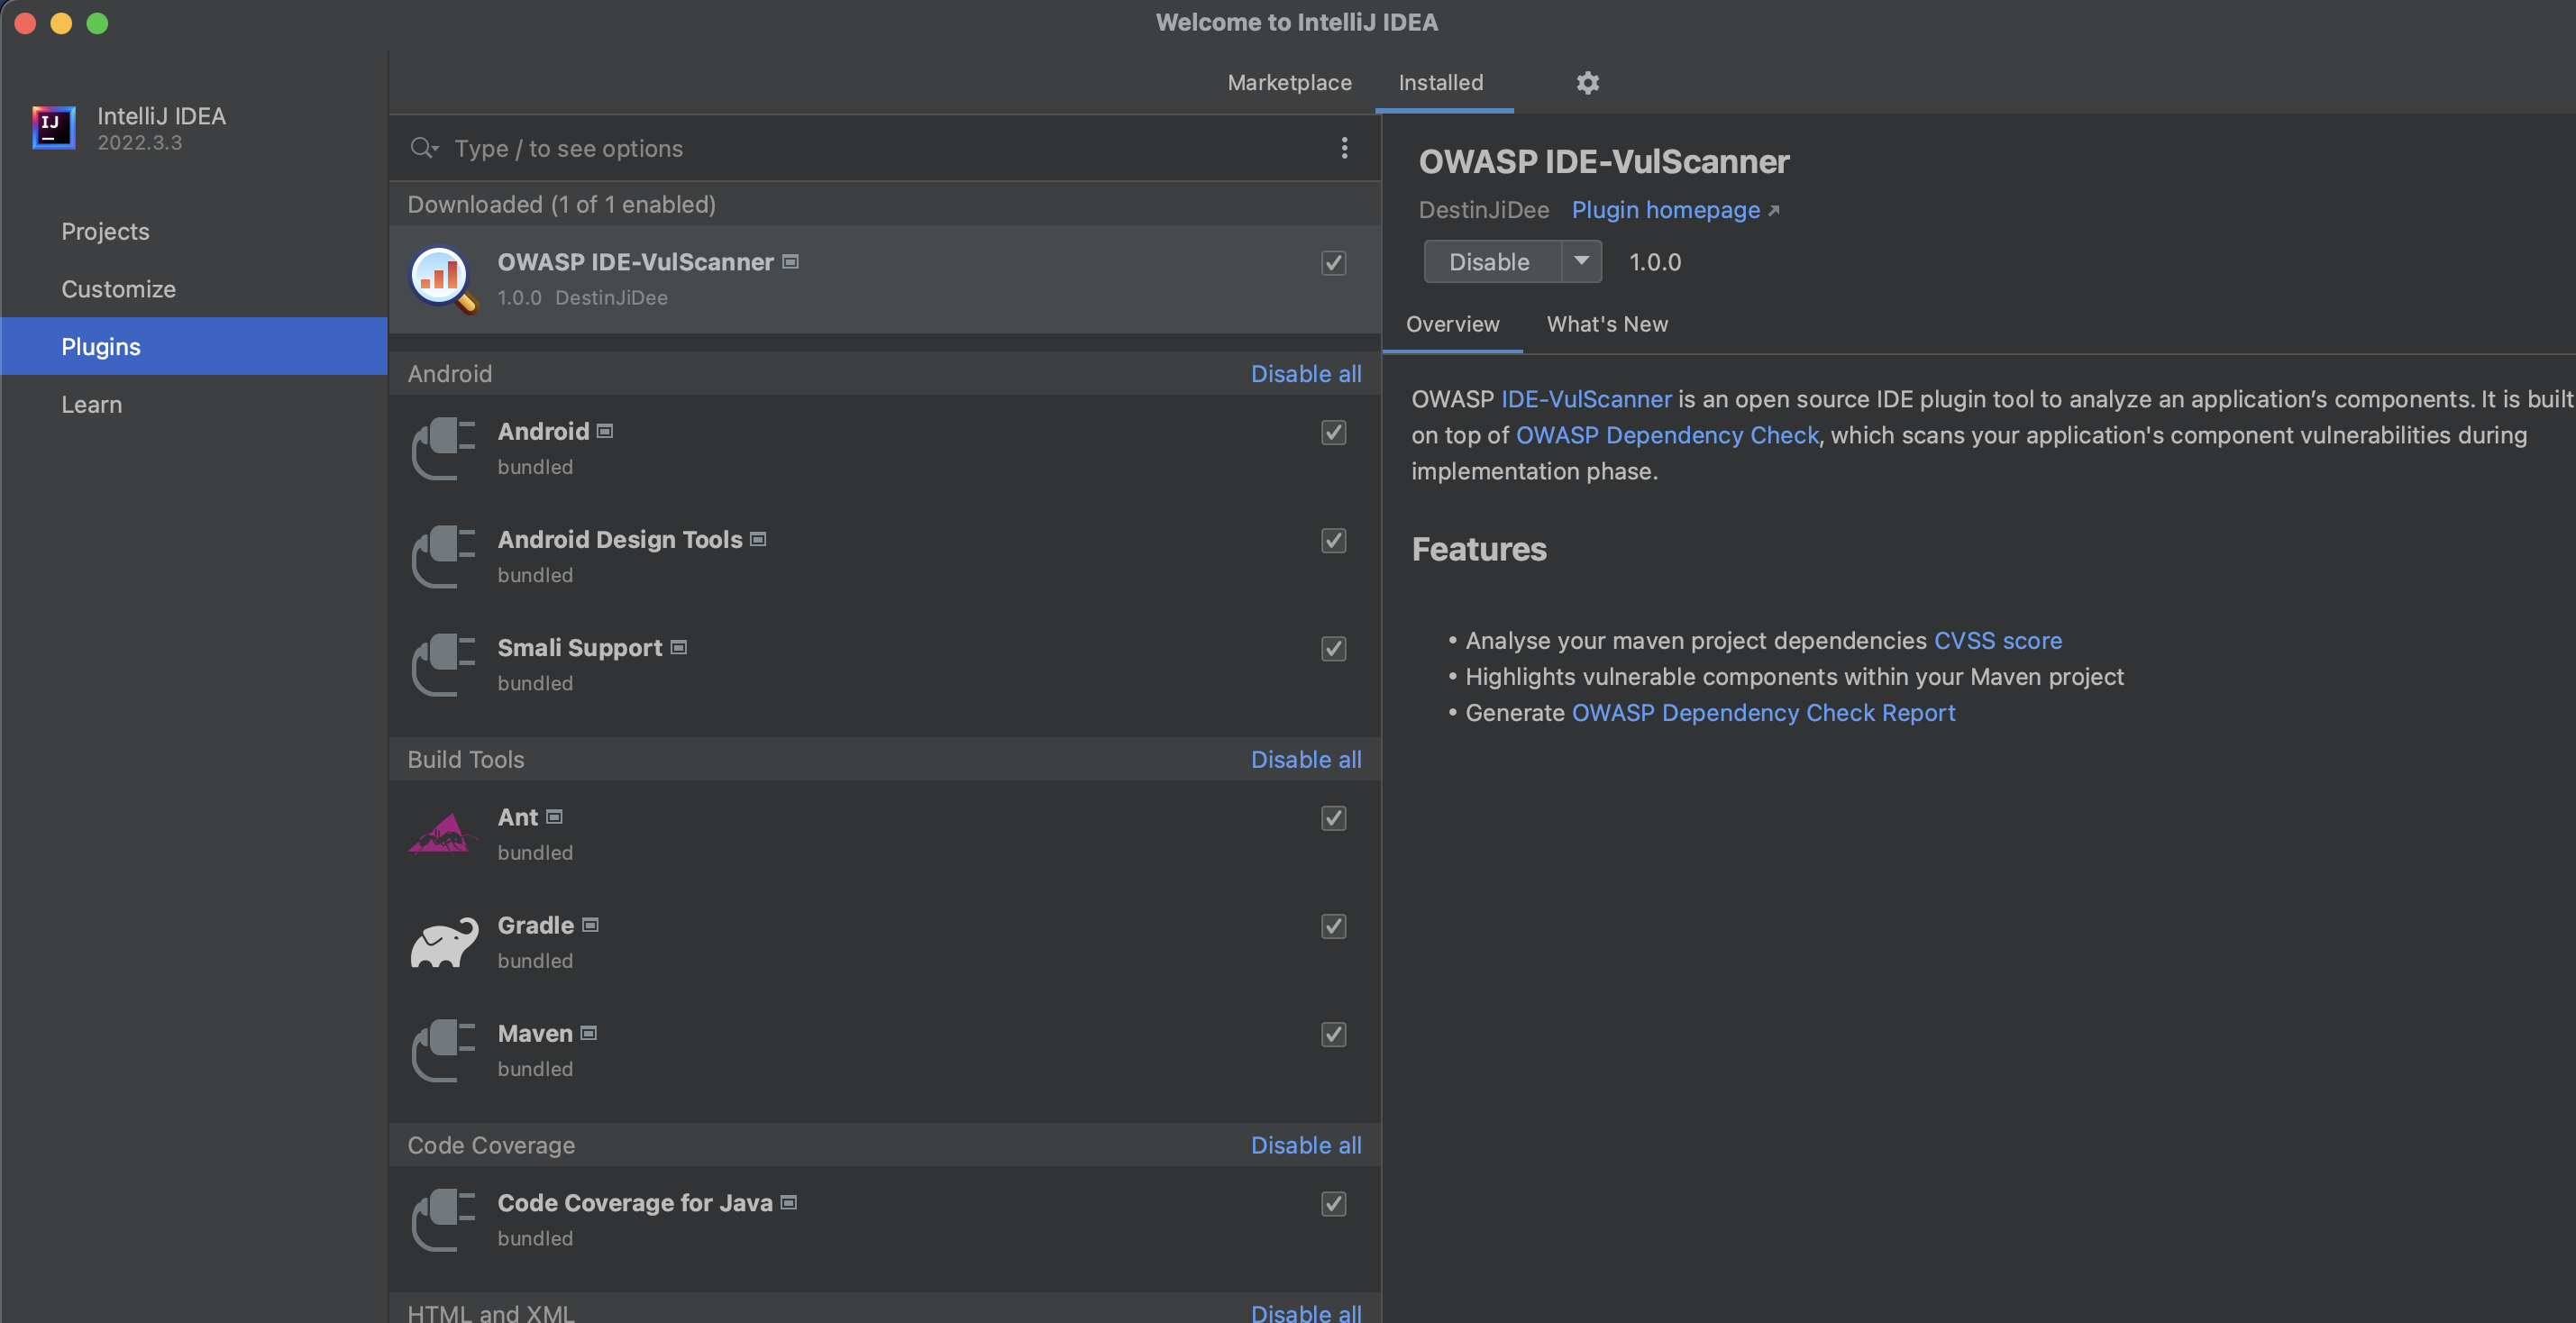The height and width of the screenshot is (1323, 2576).
Task: Select Plugins in the sidebar
Action: (194, 346)
